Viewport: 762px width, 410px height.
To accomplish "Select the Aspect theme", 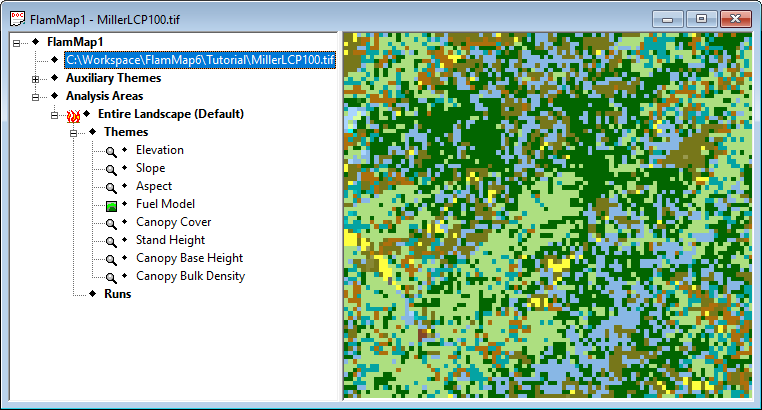I will click(154, 186).
